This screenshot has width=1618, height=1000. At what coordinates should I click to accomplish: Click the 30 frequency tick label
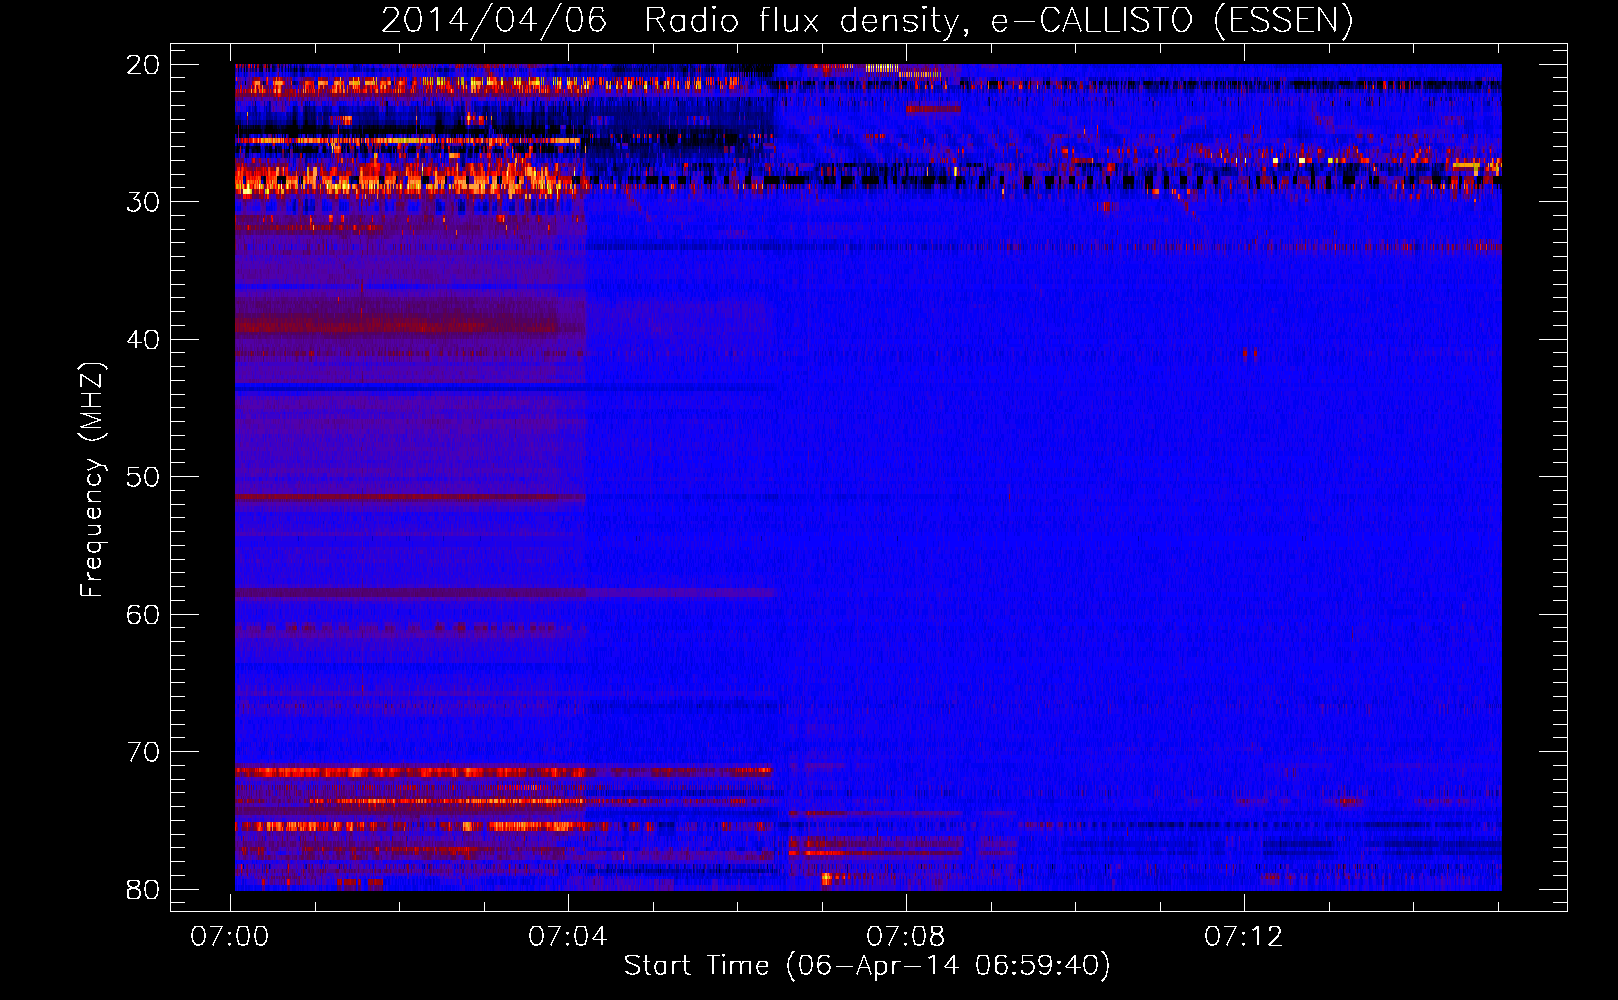(x=144, y=202)
